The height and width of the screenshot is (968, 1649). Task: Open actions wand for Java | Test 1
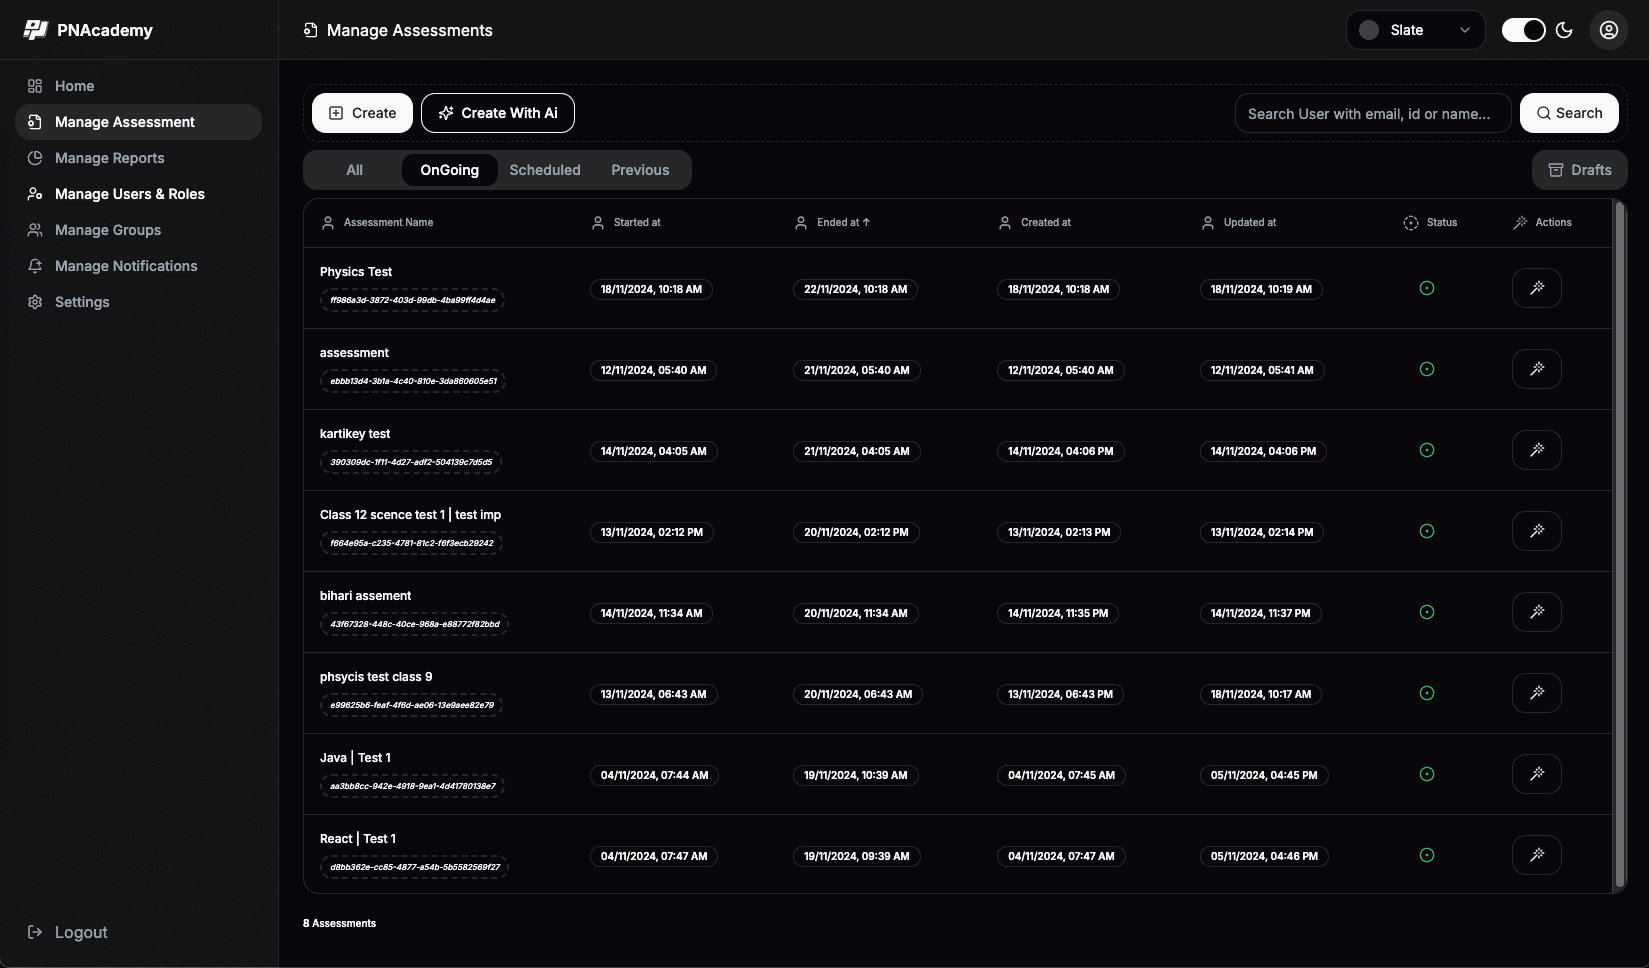(1536, 774)
